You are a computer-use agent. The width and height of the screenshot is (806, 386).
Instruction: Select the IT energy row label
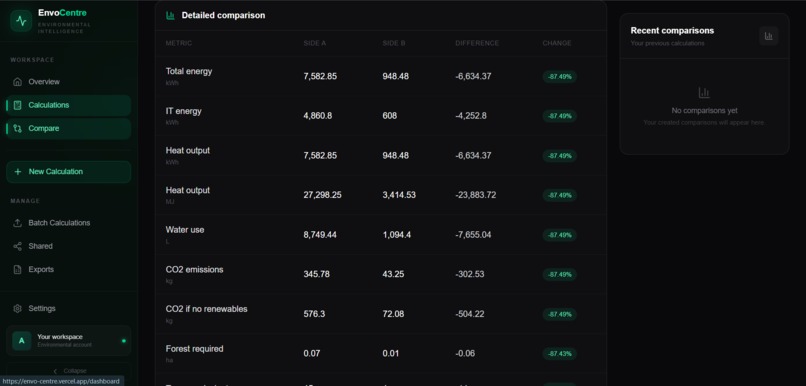(184, 111)
